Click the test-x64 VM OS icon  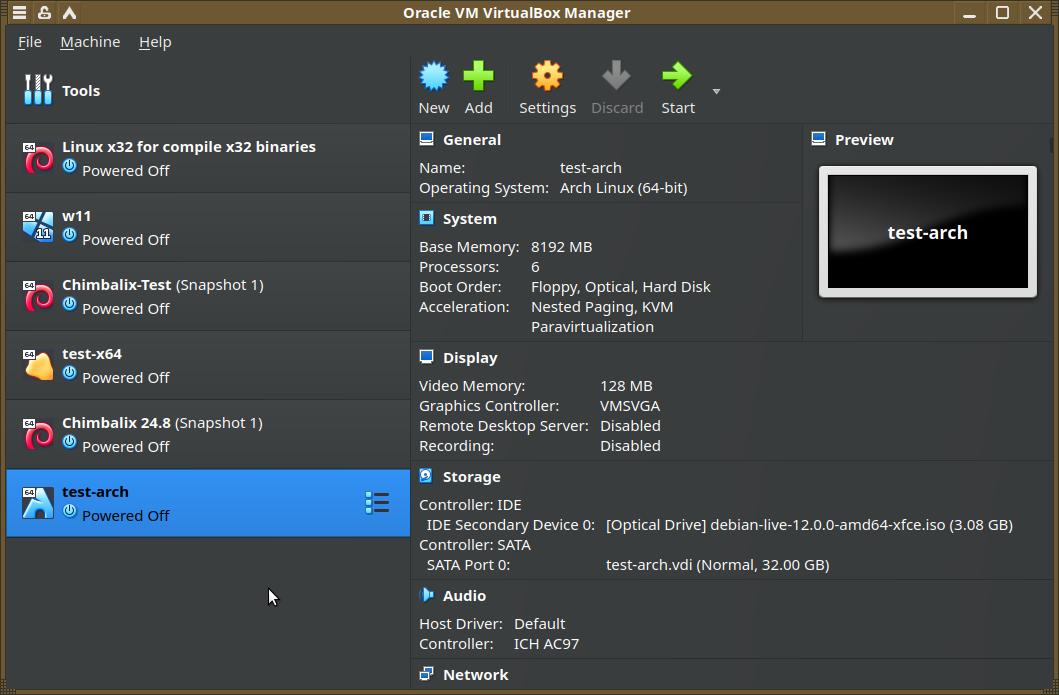(38, 365)
